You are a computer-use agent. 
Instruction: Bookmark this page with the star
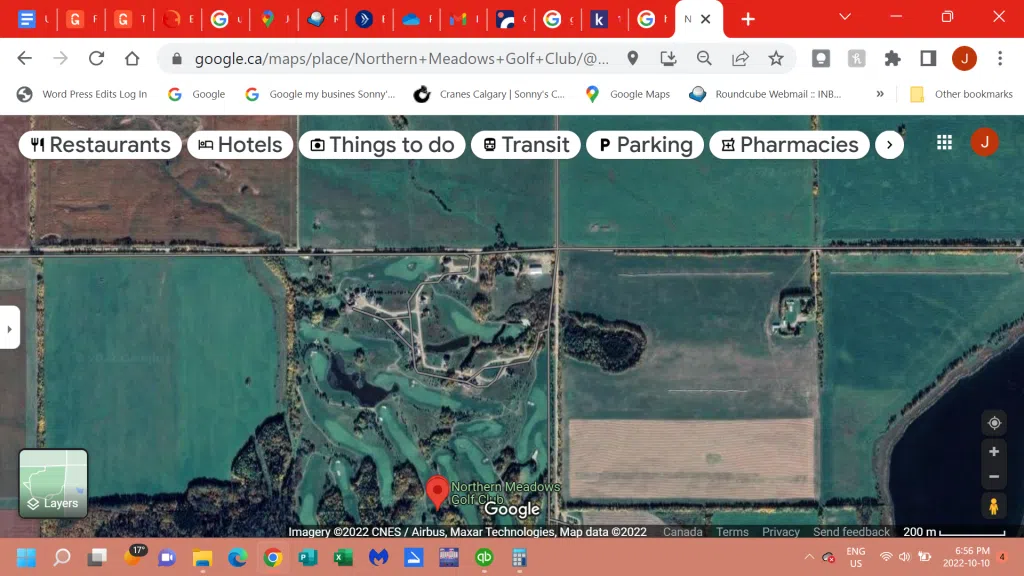tap(776, 59)
